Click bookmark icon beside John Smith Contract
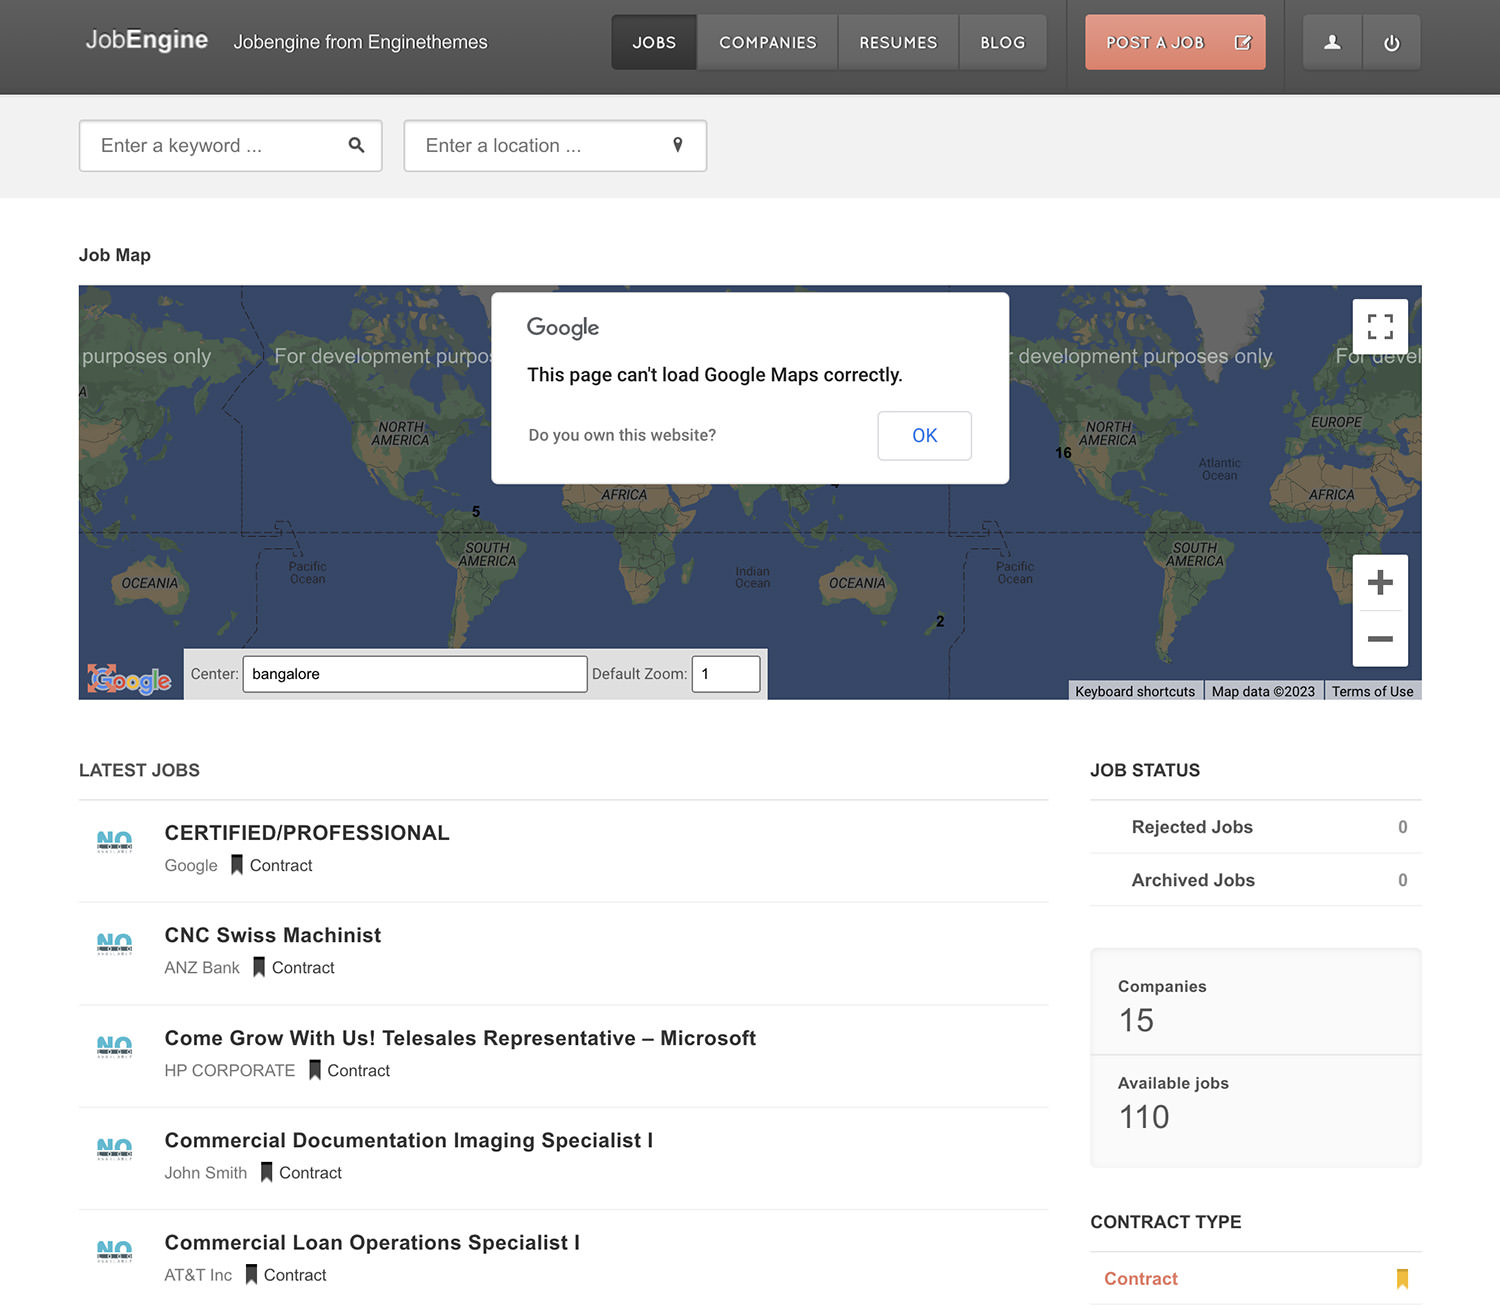 tap(267, 1172)
